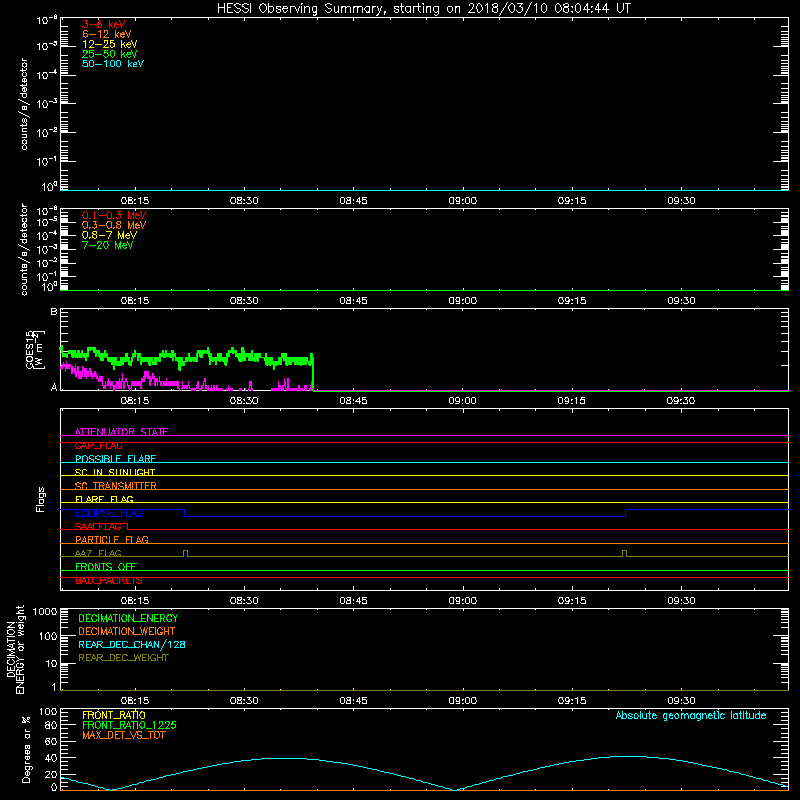
Task: Click the 100 value on Degrees or % axis
Action: tap(48, 712)
